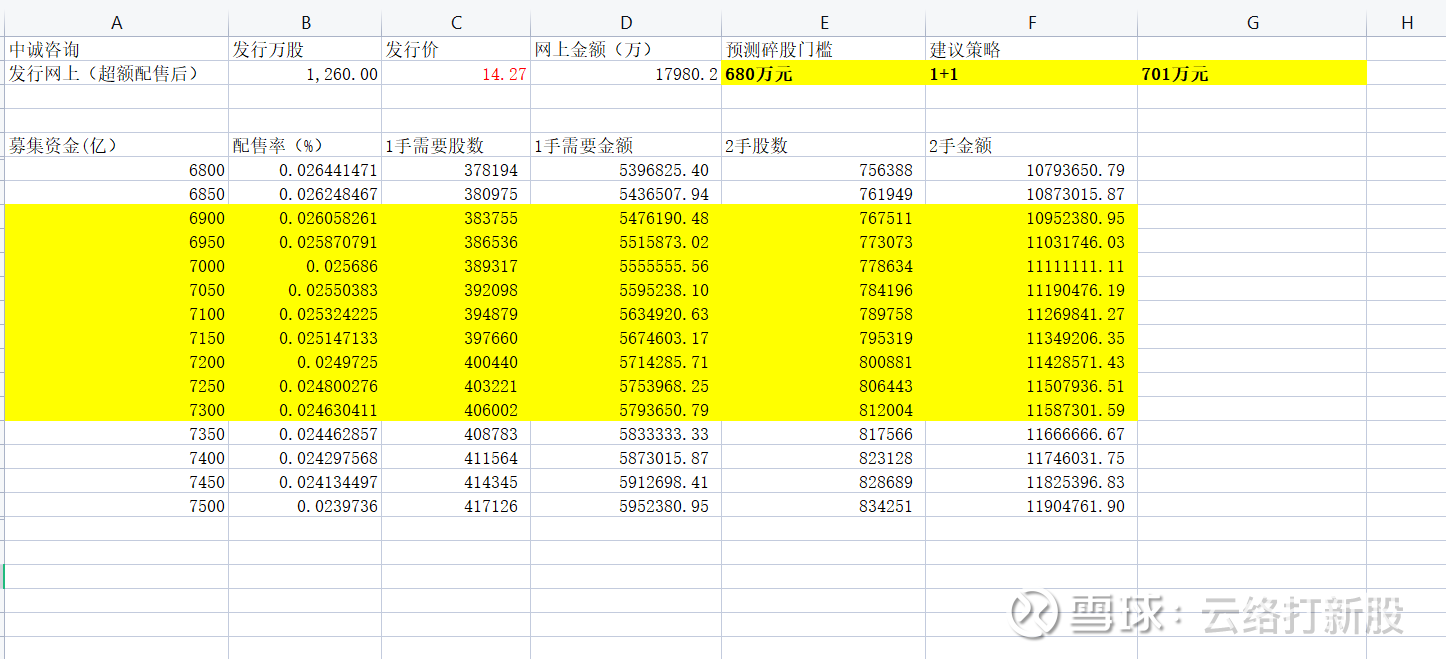Screen dimensions: 1446x659
Task: Click the cell containing 中诚咨询
Action: point(117,49)
